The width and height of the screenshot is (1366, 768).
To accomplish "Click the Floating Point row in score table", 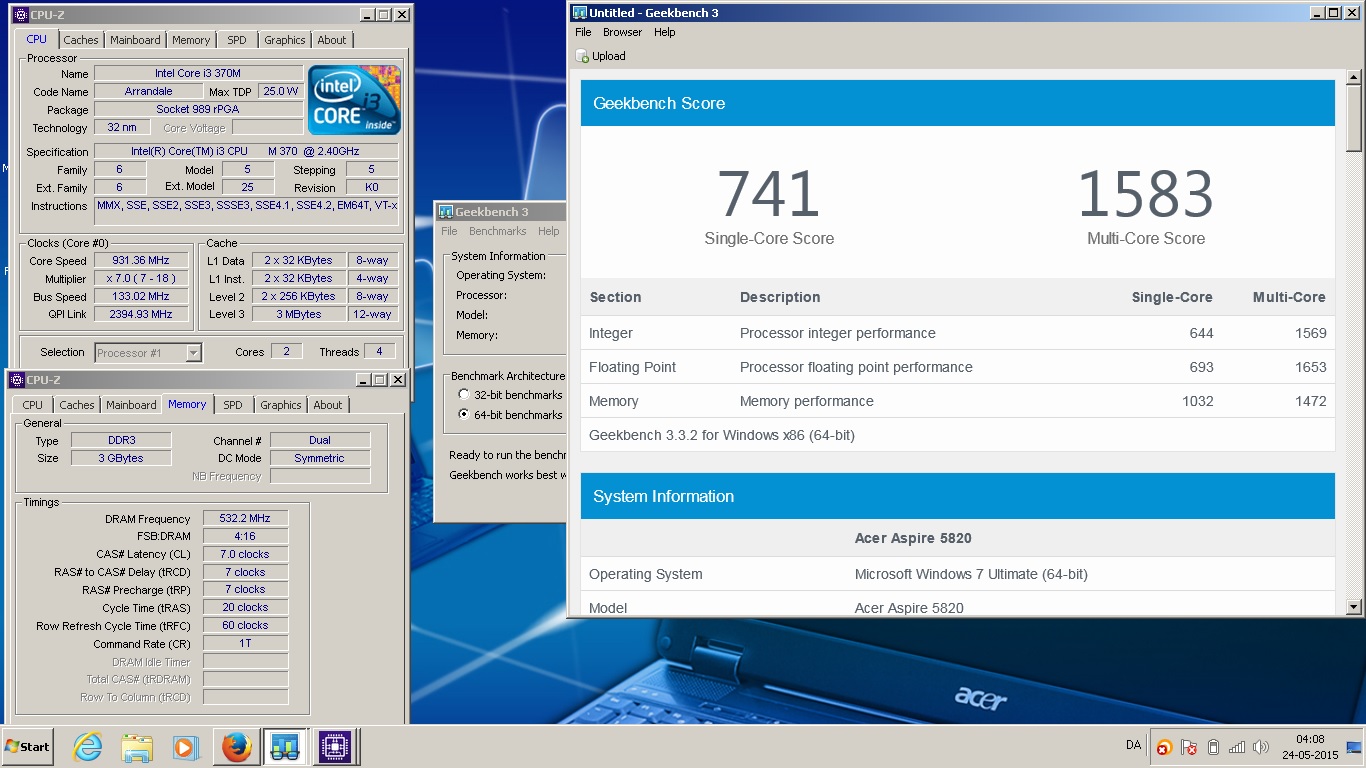I will click(x=958, y=367).
